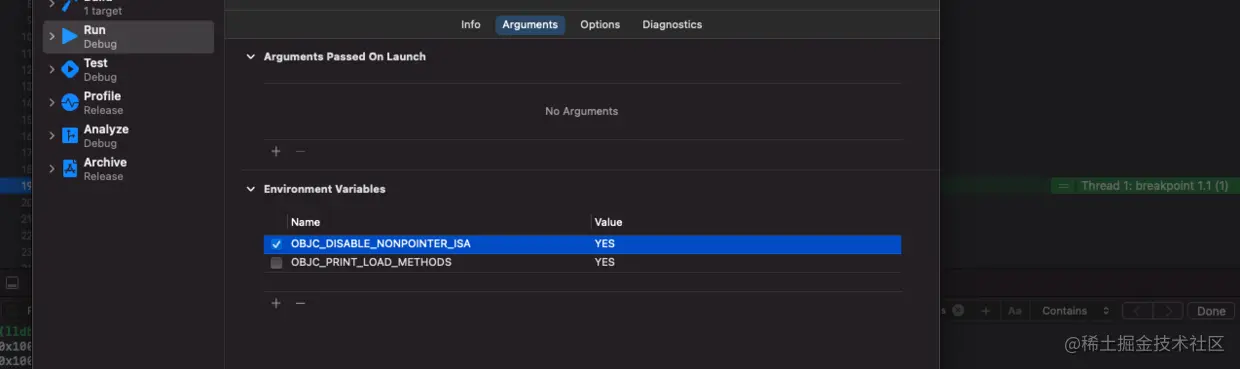Disable the OBJC_DISABLE_NONPOINTER_ISA checkbox
1240x369 pixels.
click(276, 244)
